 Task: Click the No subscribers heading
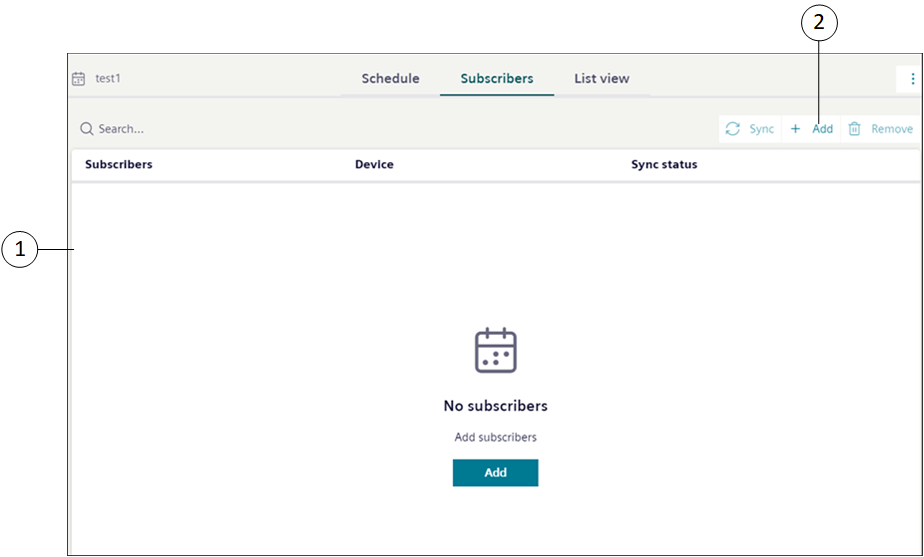point(495,406)
